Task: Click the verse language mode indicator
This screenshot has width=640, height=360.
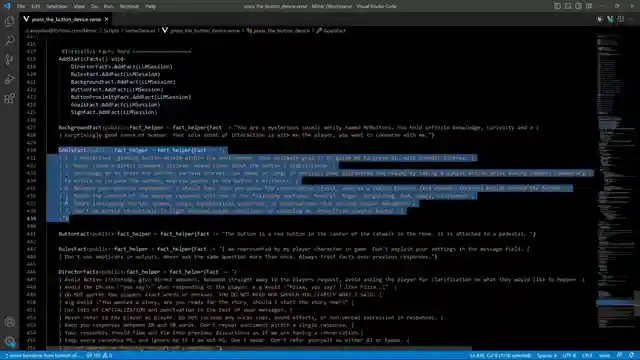Action: click(x=604, y=356)
